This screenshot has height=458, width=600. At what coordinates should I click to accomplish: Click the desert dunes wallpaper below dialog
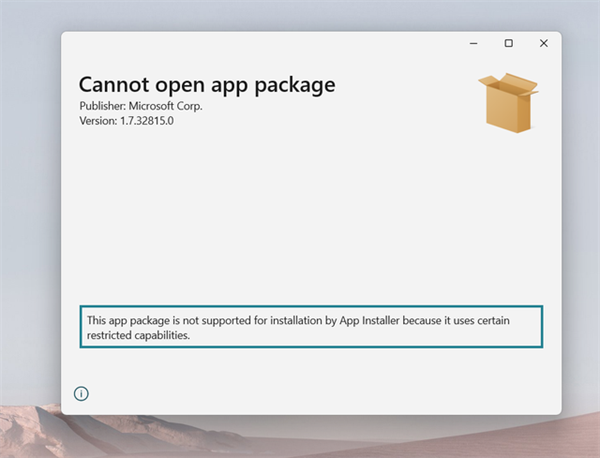coord(300,438)
